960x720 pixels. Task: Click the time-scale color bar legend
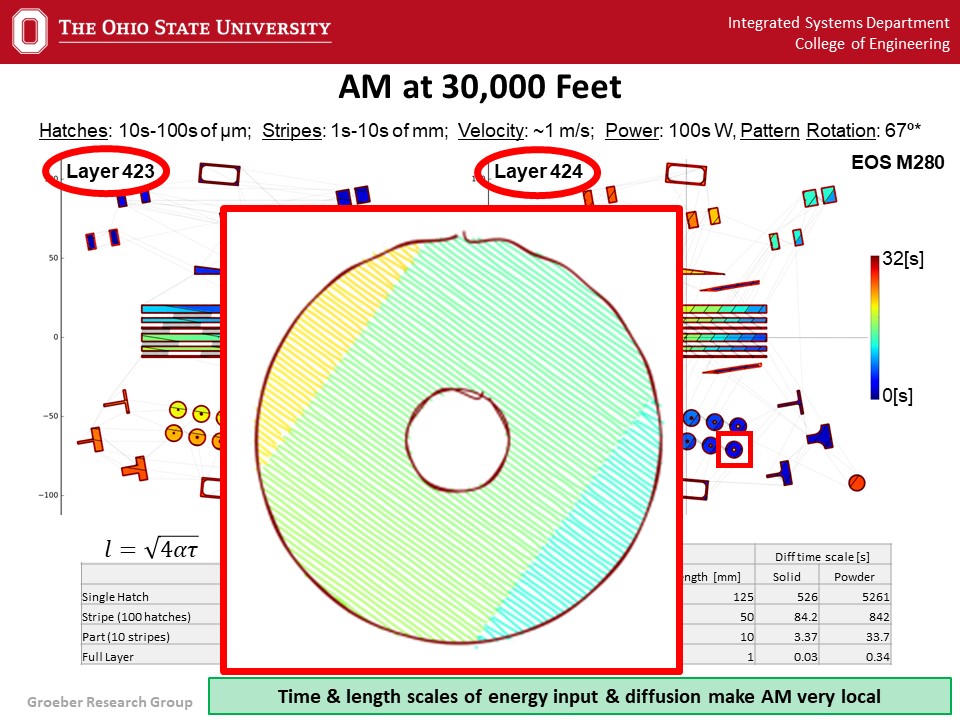(x=876, y=327)
